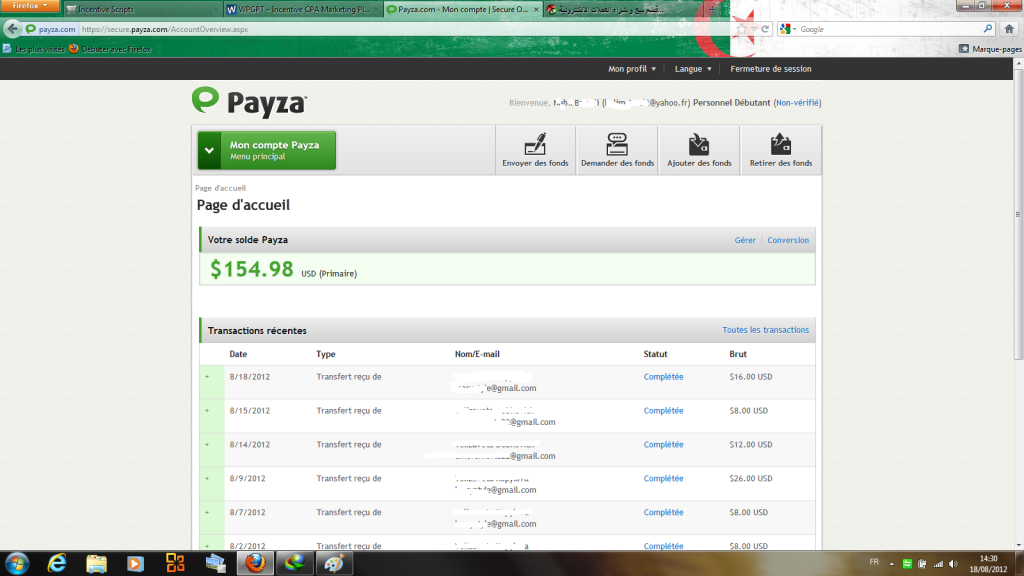
Task: Open the Gérer balance link
Action: tap(744, 240)
